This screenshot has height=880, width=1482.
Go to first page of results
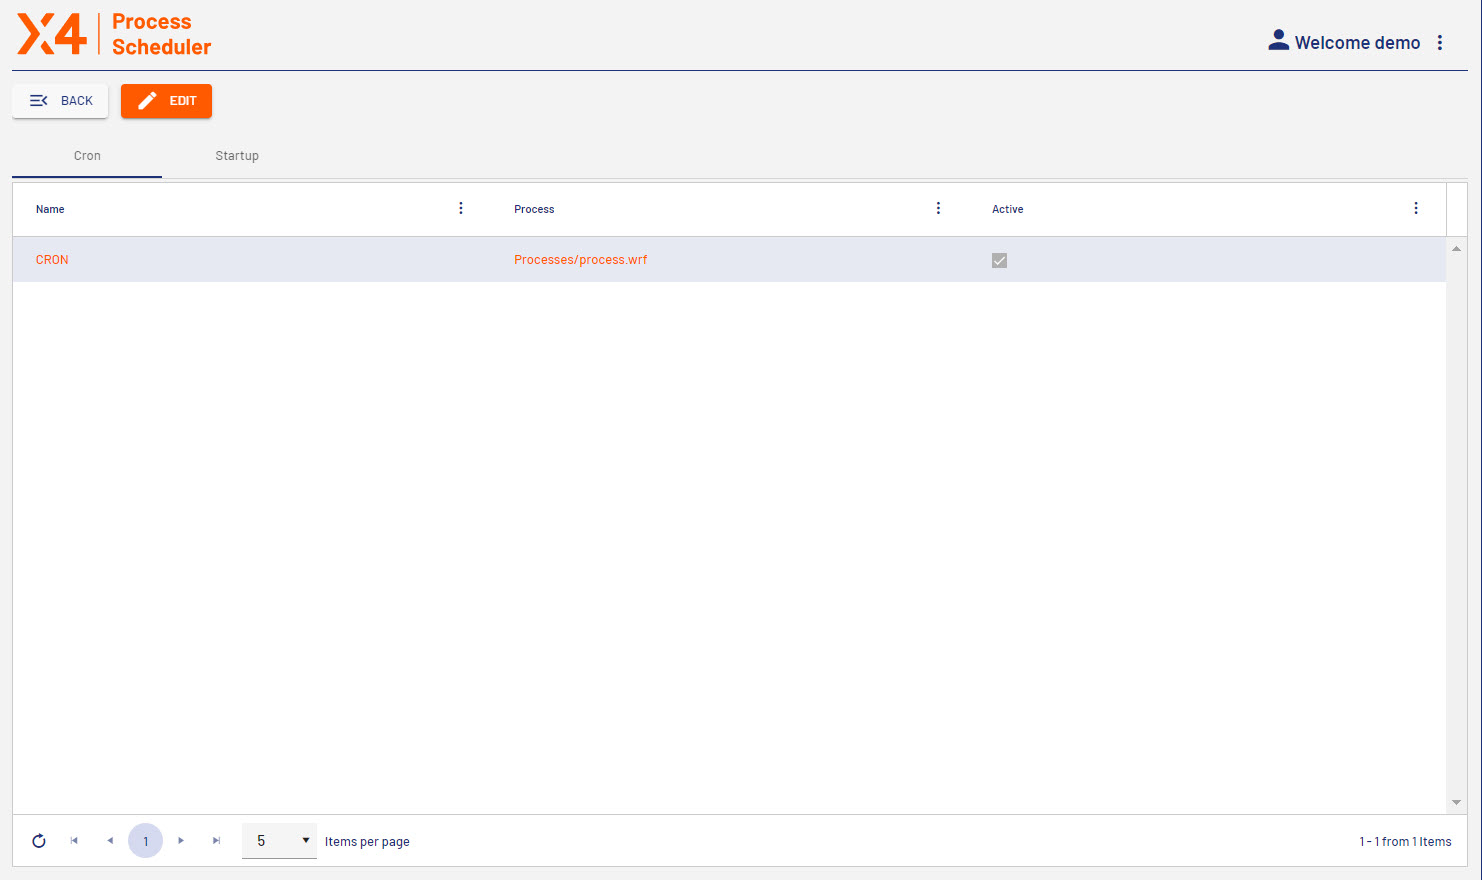[74, 841]
